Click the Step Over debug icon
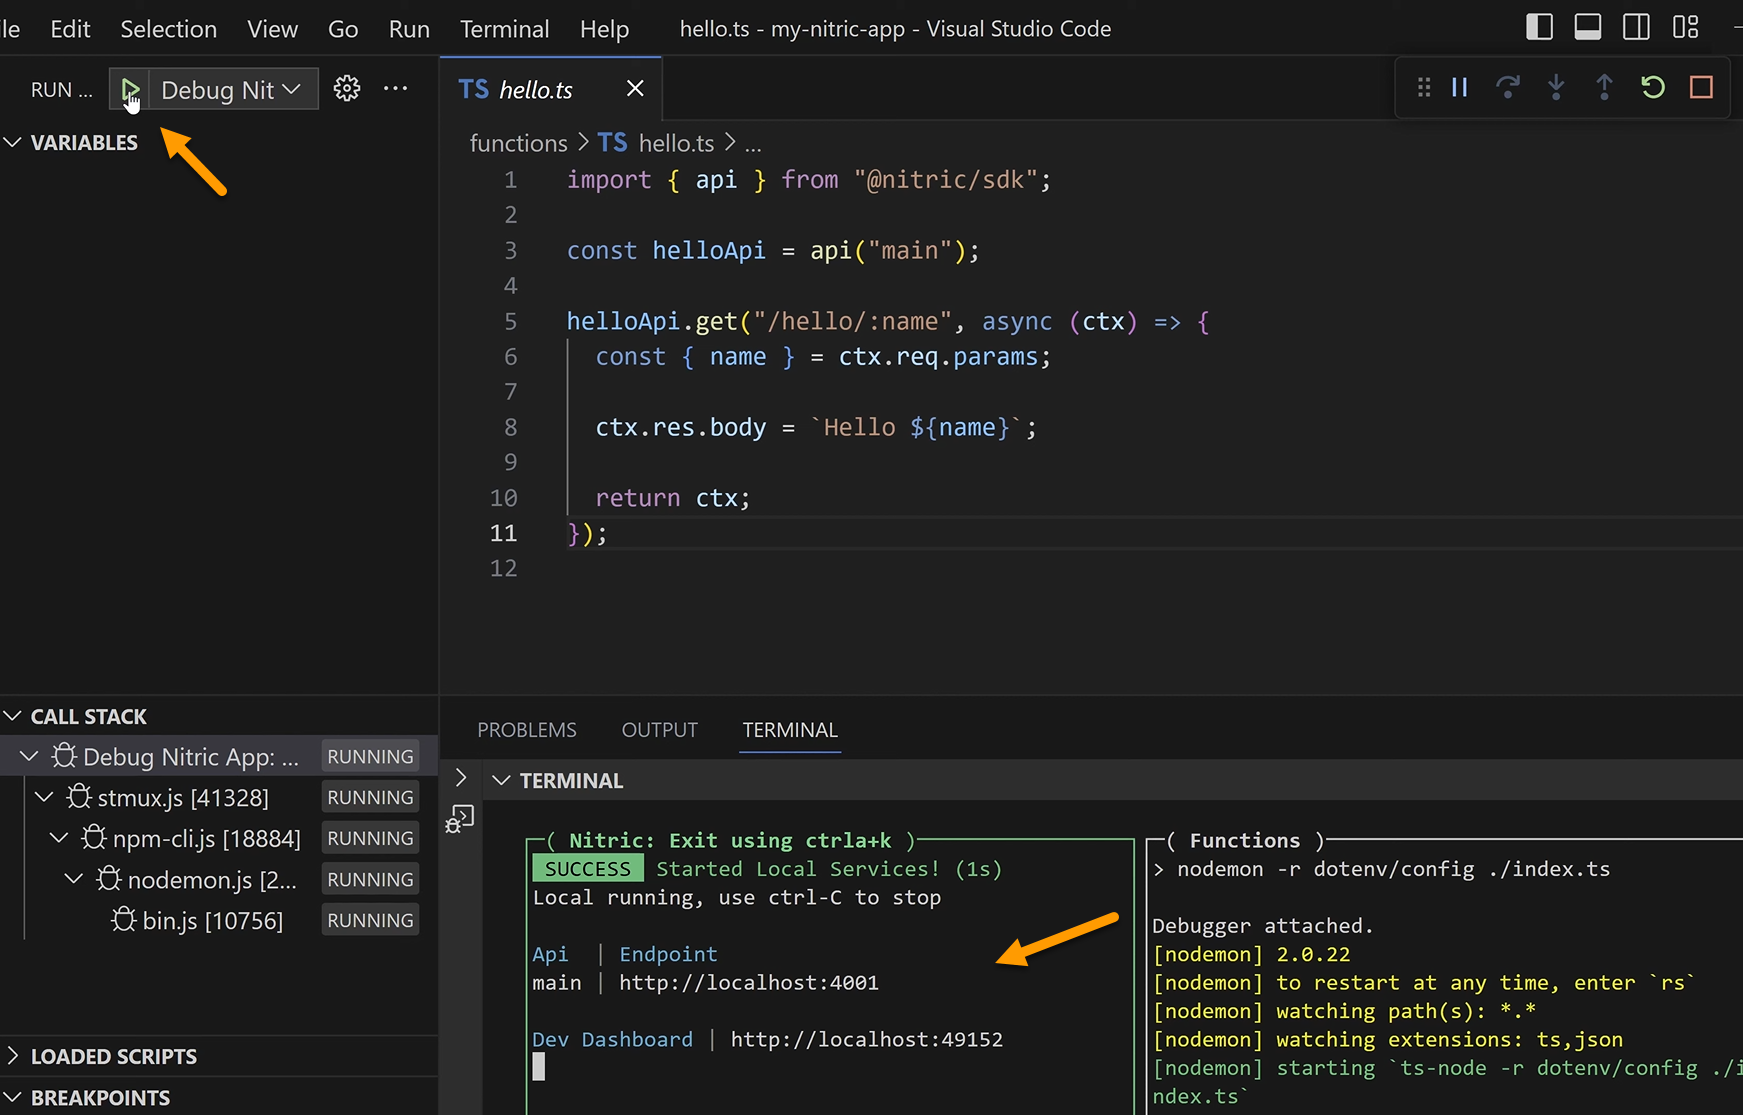 point(1507,87)
